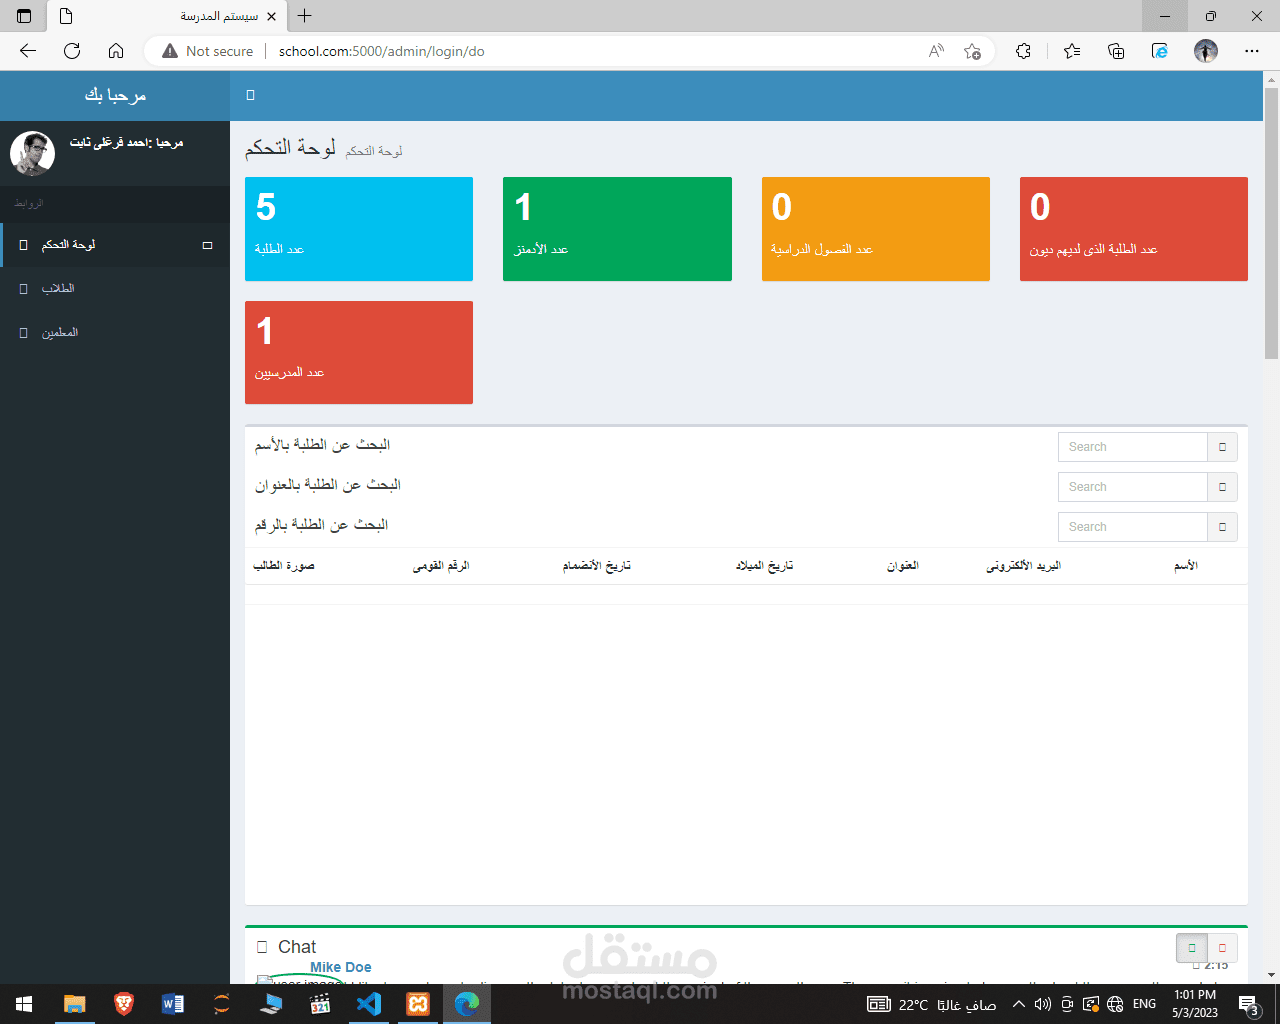Select the عدد الفصول الدراسية orange card
This screenshot has width=1280, height=1024.
pyautogui.click(x=876, y=229)
